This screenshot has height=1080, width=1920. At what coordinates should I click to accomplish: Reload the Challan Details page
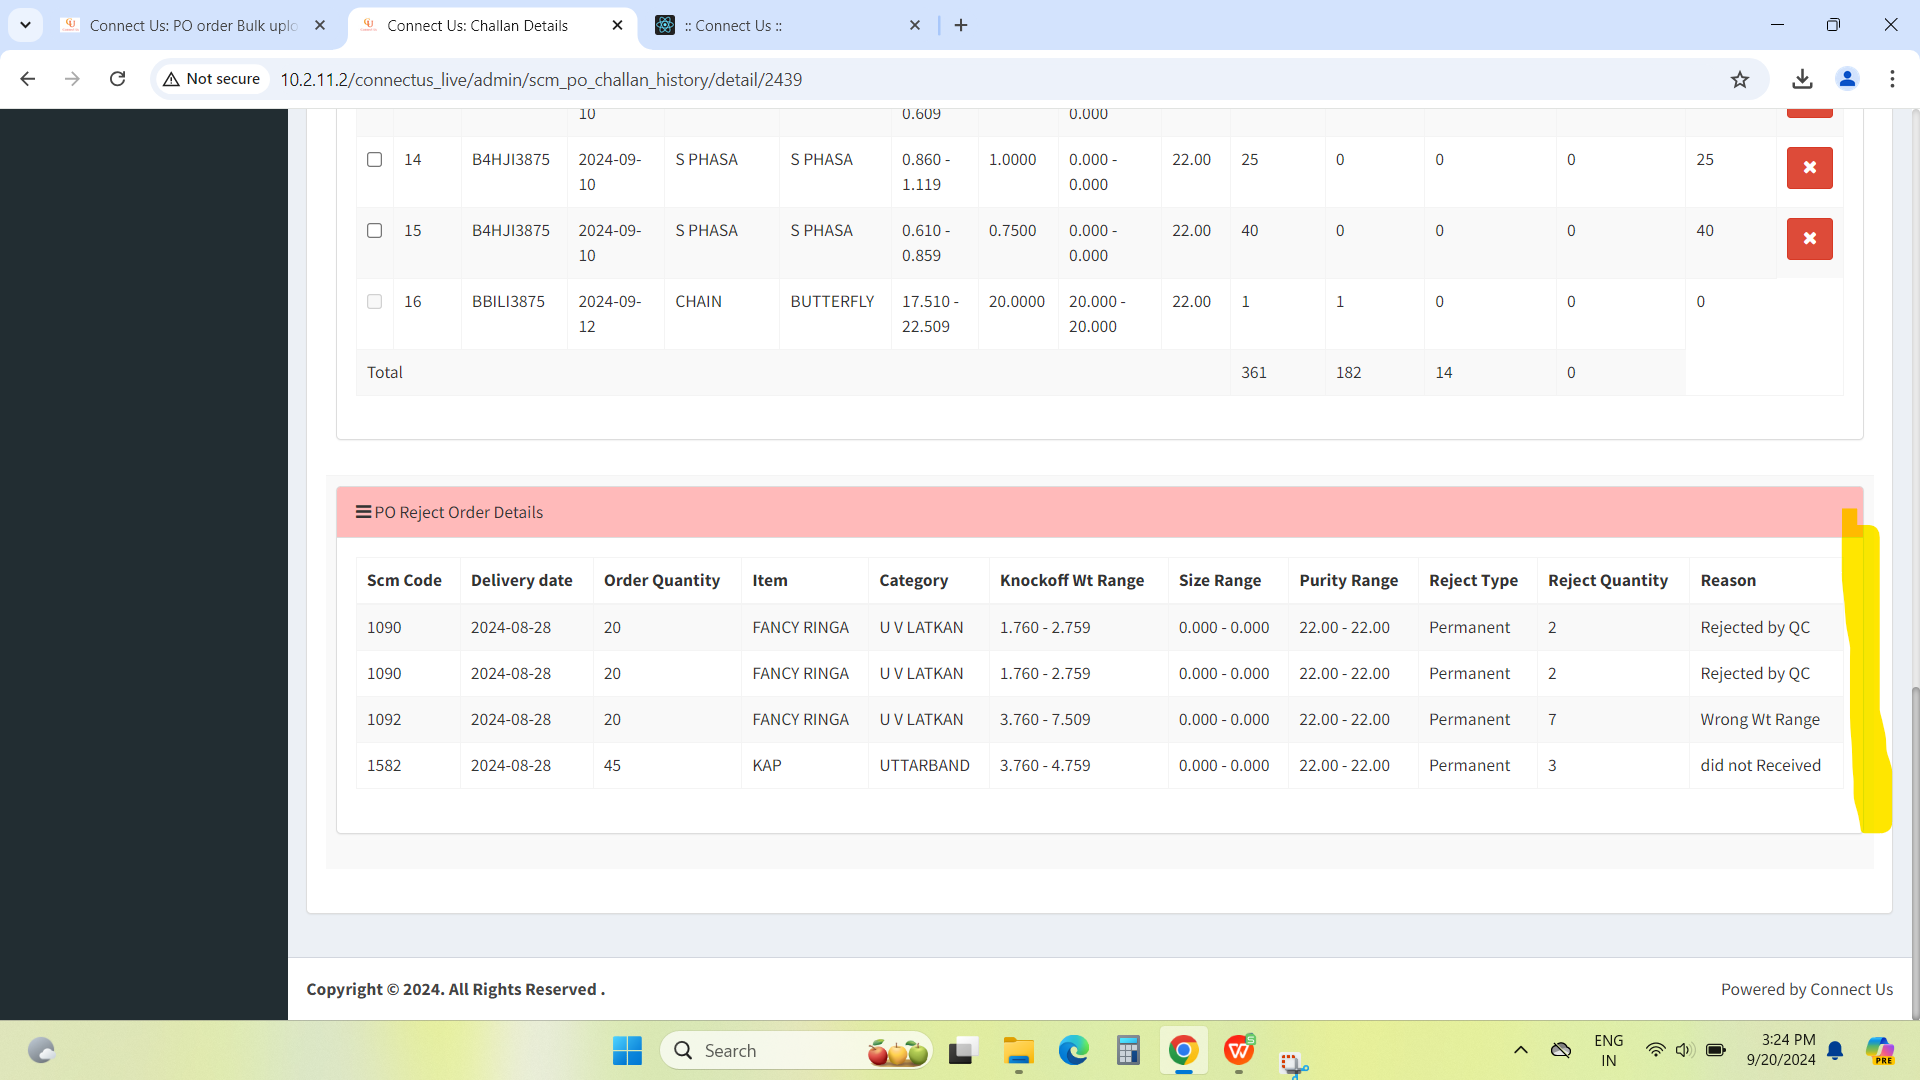coord(117,79)
